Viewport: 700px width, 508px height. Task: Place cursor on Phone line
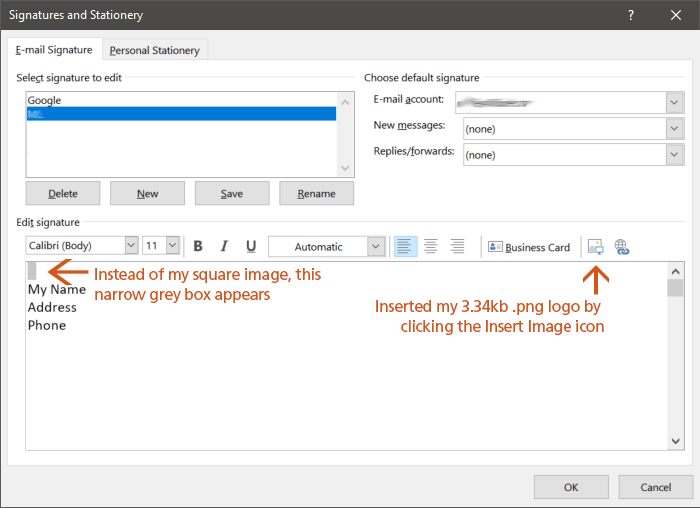pos(47,325)
